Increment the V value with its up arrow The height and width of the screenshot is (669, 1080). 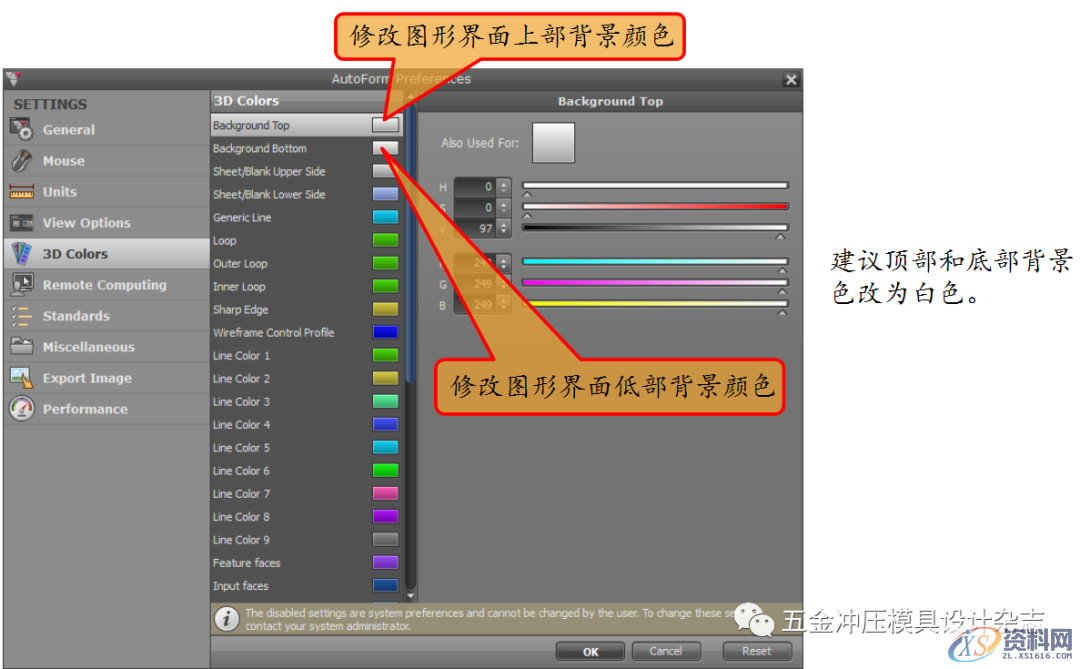[504, 224]
